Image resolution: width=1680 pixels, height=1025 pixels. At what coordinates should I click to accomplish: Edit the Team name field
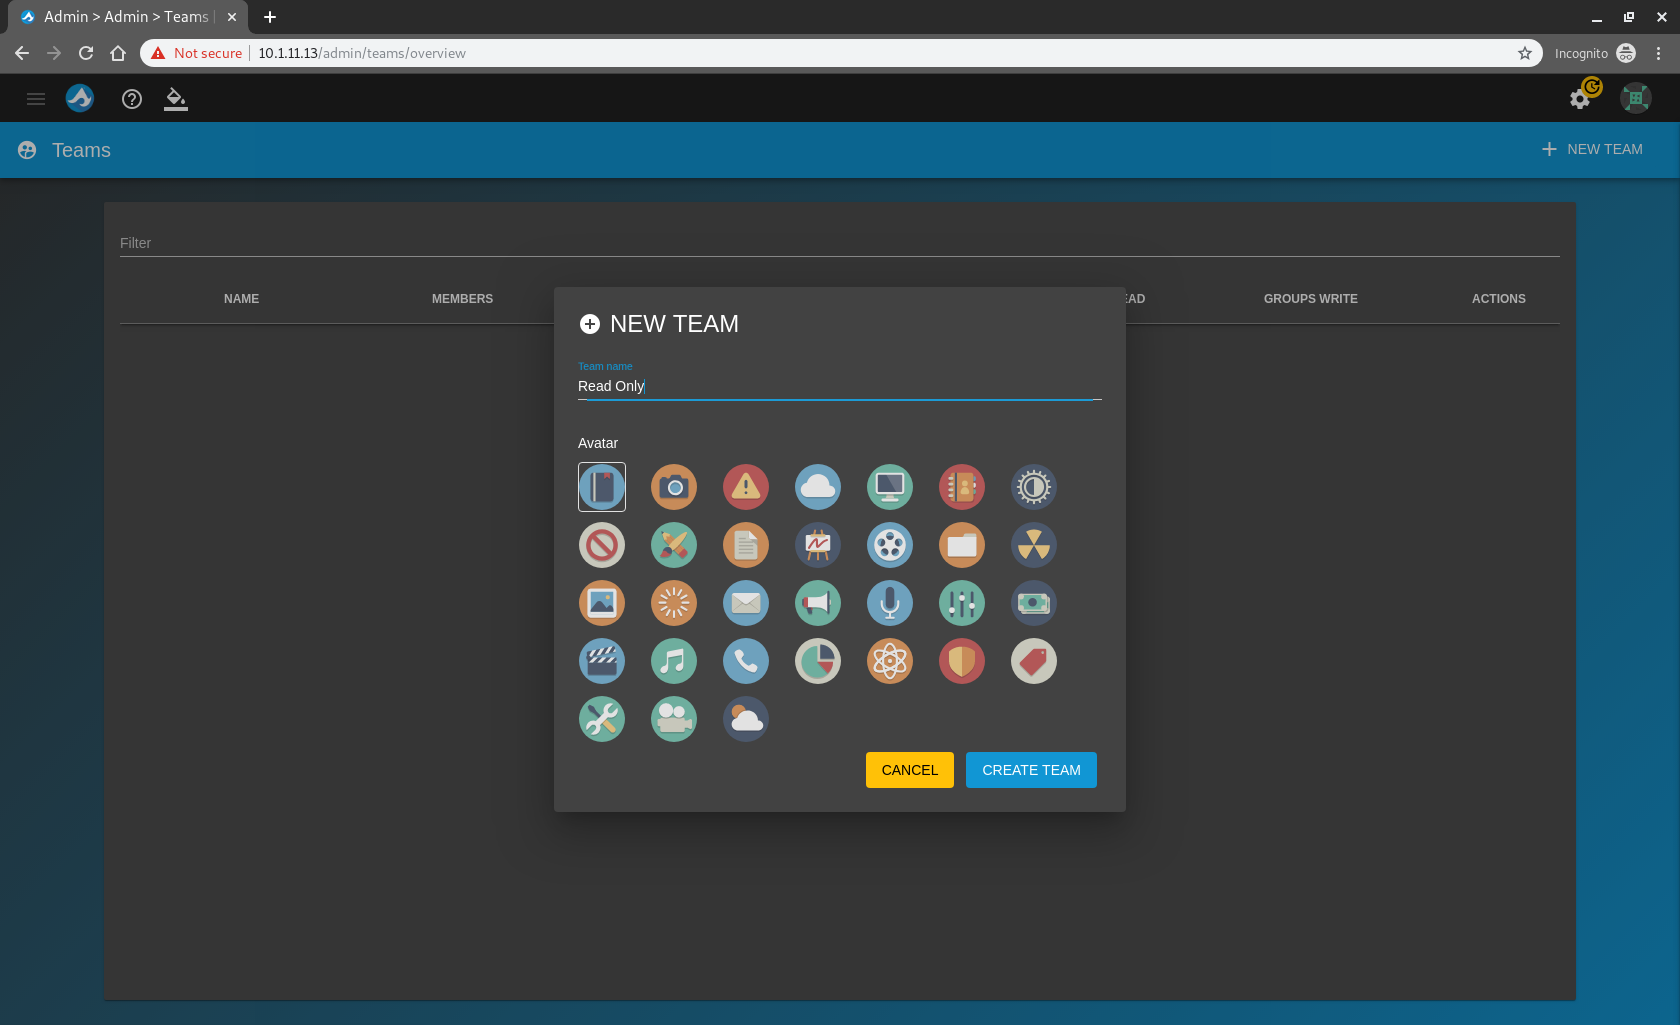[x=840, y=386]
